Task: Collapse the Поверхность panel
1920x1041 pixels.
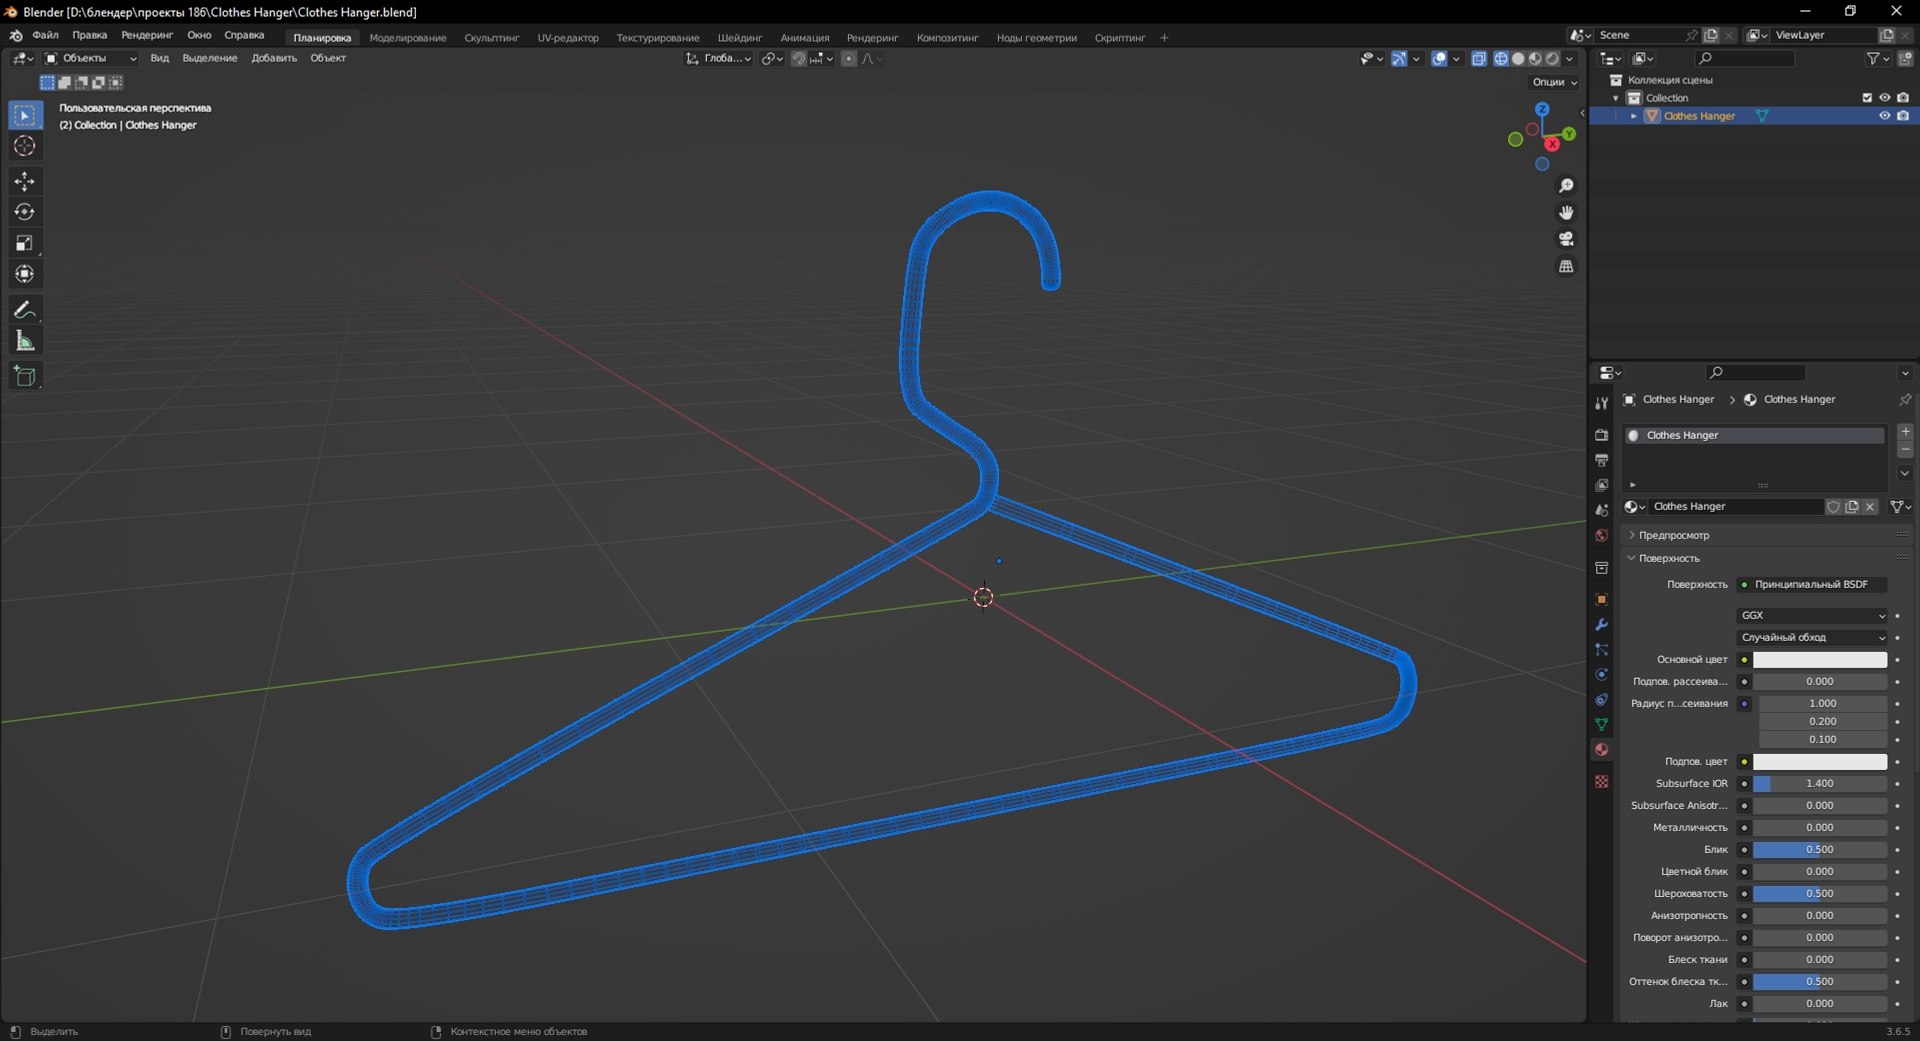Action: (1668, 558)
